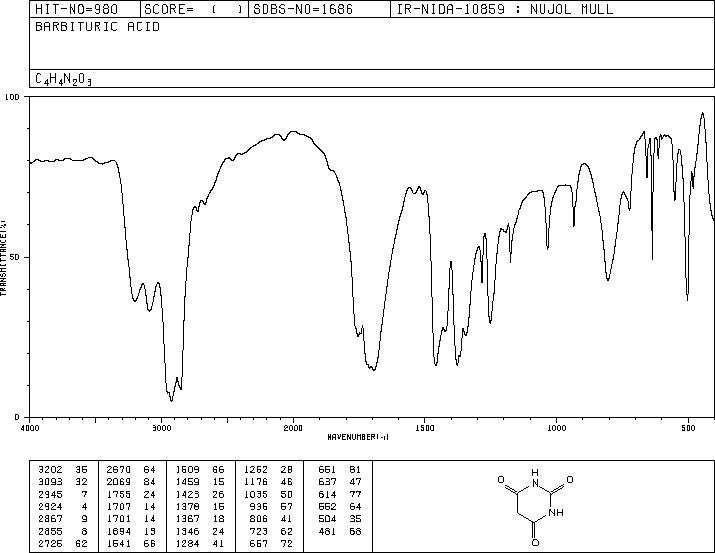Image resolution: width=715 pixels, height=553 pixels.
Task: Click the 2000 tick label on x-axis
Action: (x=293, y=428)
